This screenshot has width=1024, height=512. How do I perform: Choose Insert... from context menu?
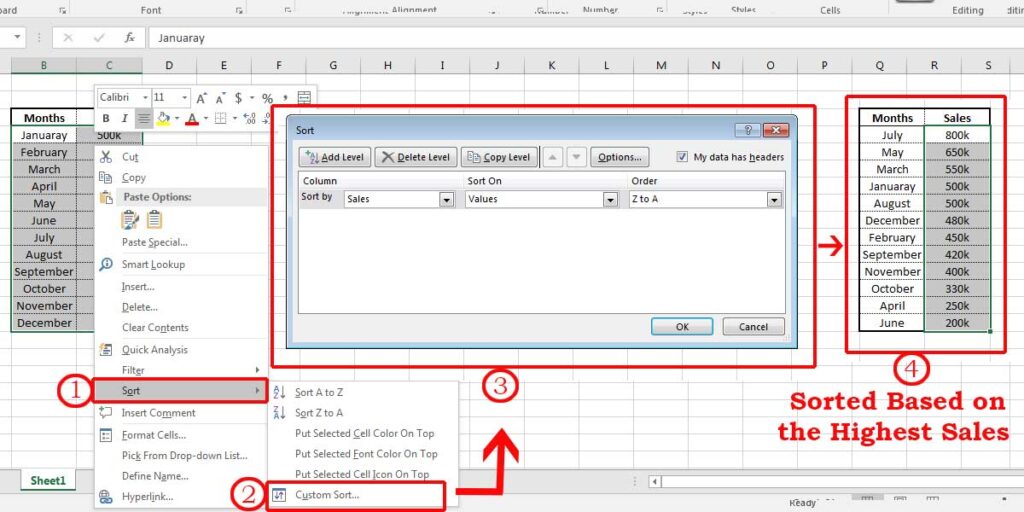138,287
